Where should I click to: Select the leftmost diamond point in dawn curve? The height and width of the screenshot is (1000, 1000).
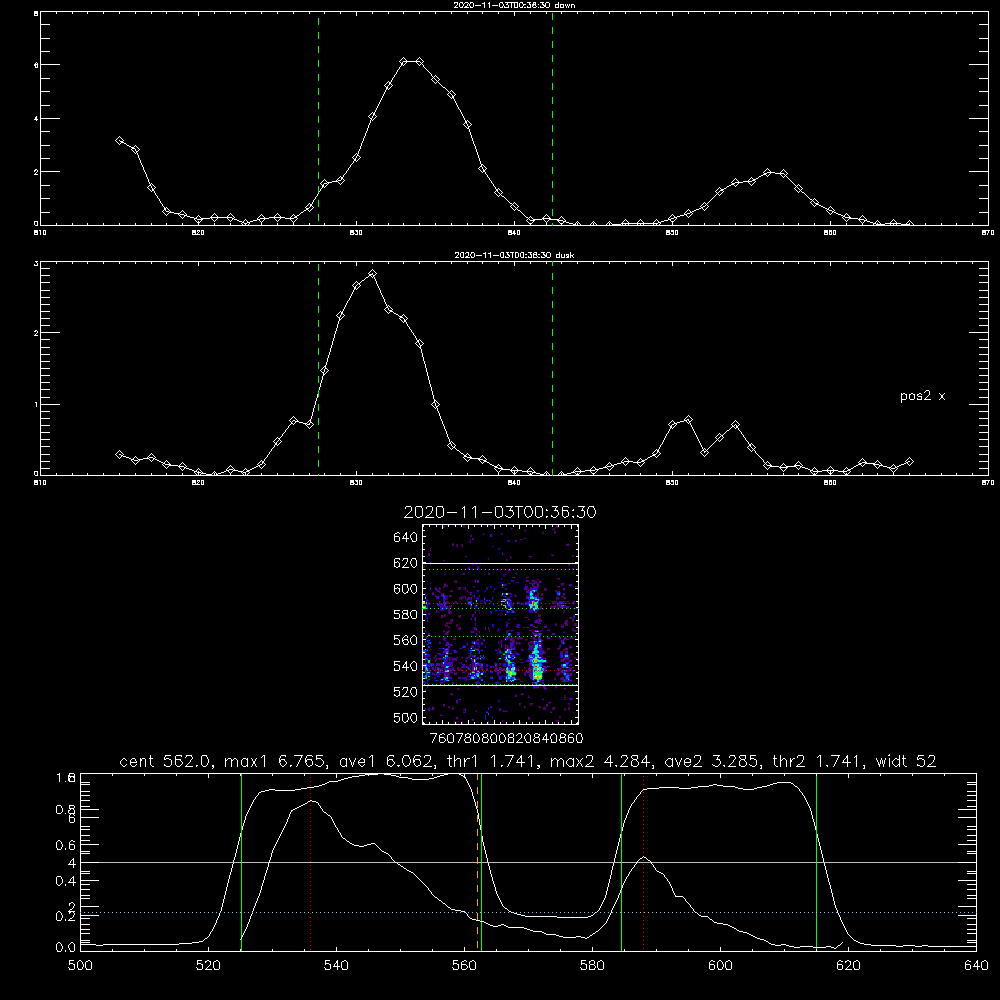pyautogui.click(x=119, y=140)
